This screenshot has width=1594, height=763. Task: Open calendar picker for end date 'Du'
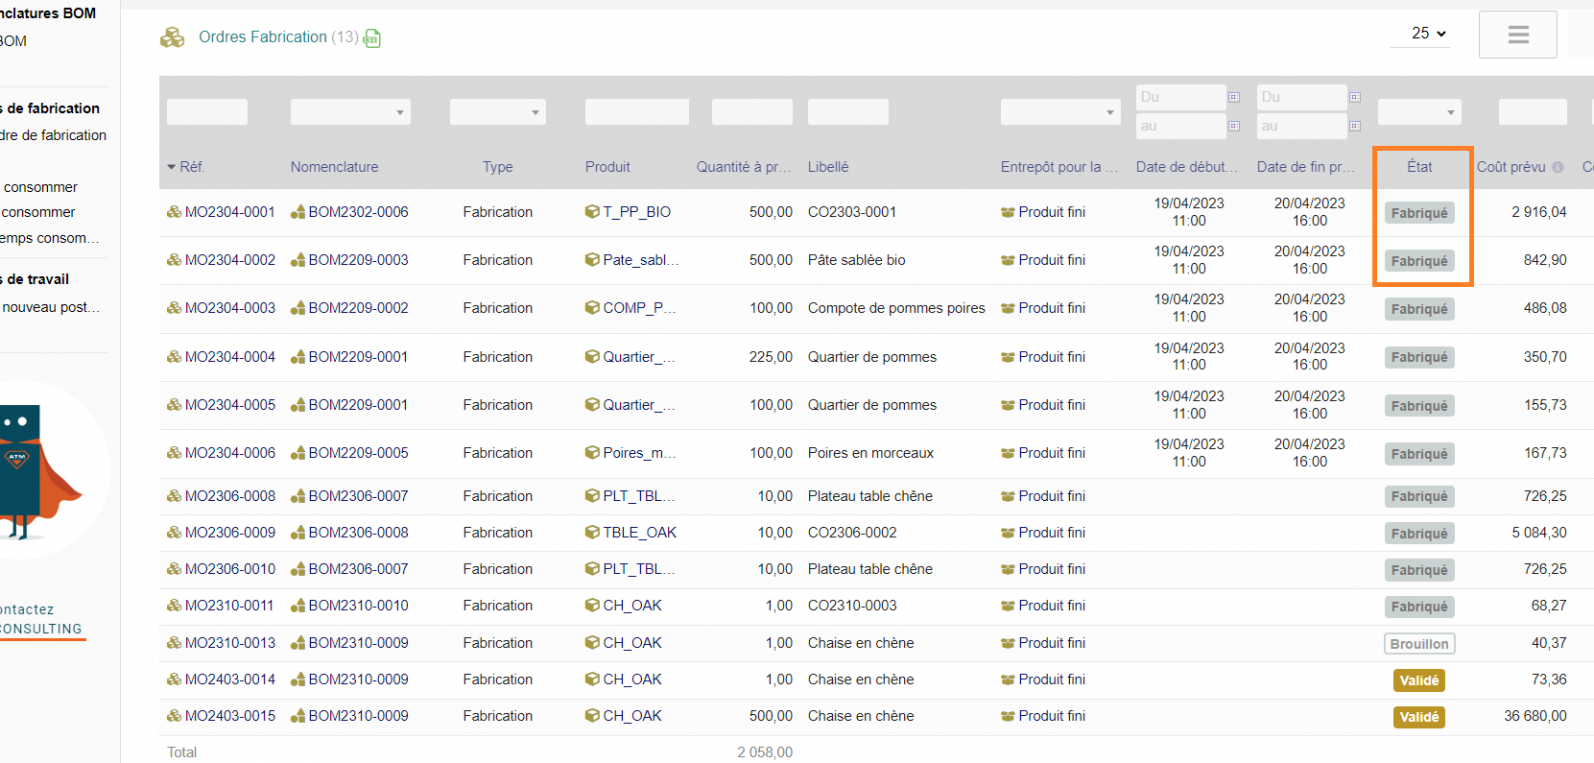click(x=1354, y=97)
